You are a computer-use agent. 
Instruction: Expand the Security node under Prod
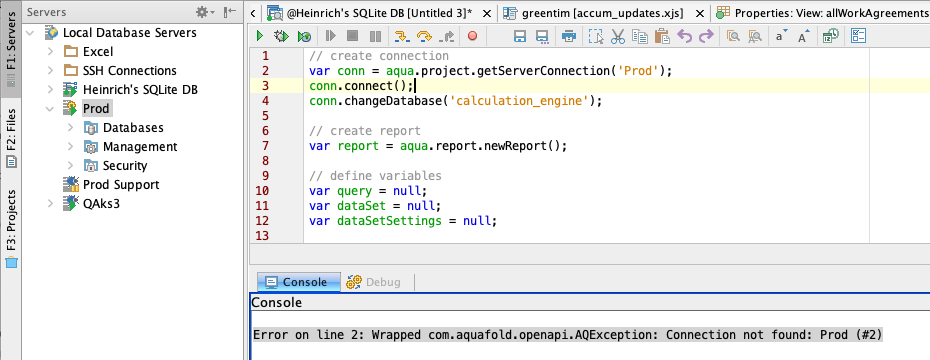71,165
